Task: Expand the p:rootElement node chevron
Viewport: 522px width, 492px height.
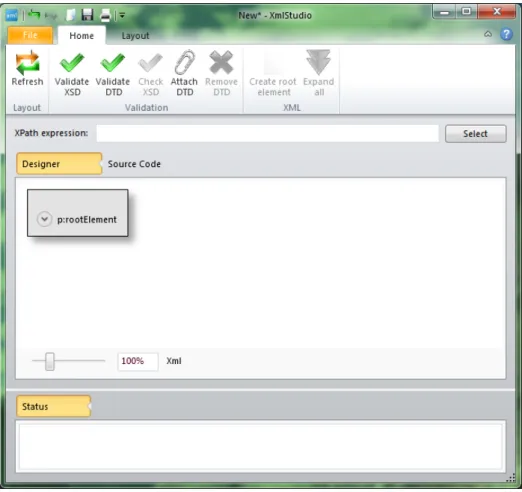Action: coord(44,219)
